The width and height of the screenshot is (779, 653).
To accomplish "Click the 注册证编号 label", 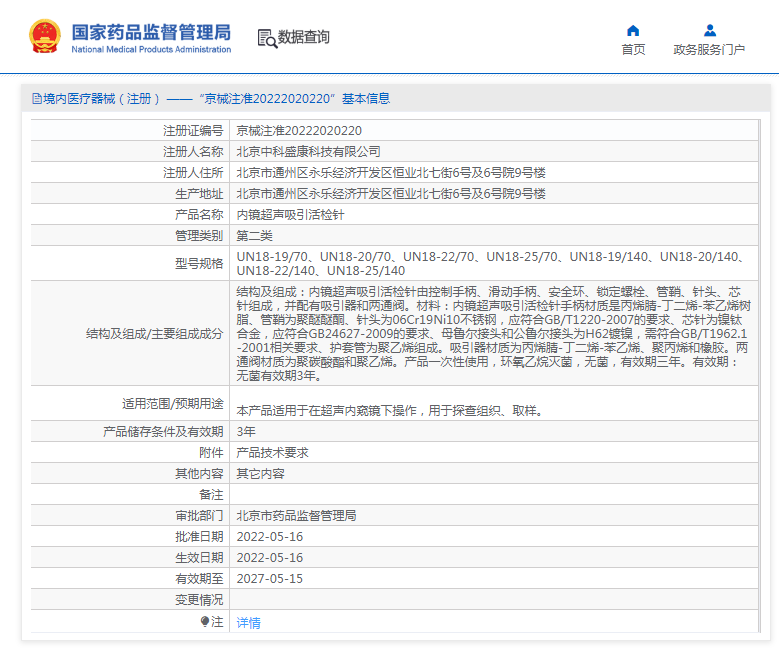I will pos(193,131).
